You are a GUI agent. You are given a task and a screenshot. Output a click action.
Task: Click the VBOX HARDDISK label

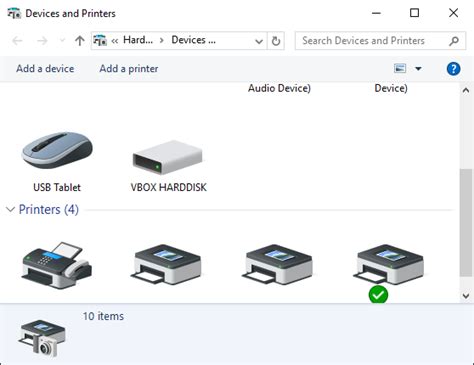[x=169, y=187]
